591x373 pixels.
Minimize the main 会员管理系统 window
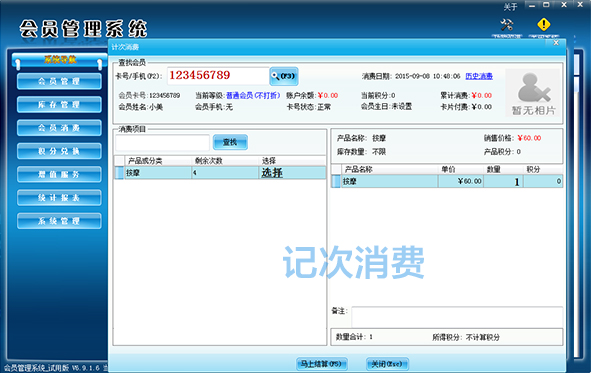(x=532, y=5)
